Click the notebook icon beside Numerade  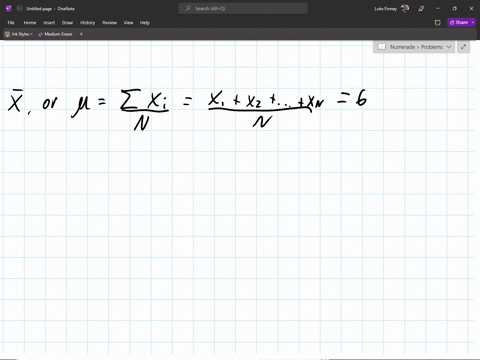pyautogui.click(x=382, y=47)
